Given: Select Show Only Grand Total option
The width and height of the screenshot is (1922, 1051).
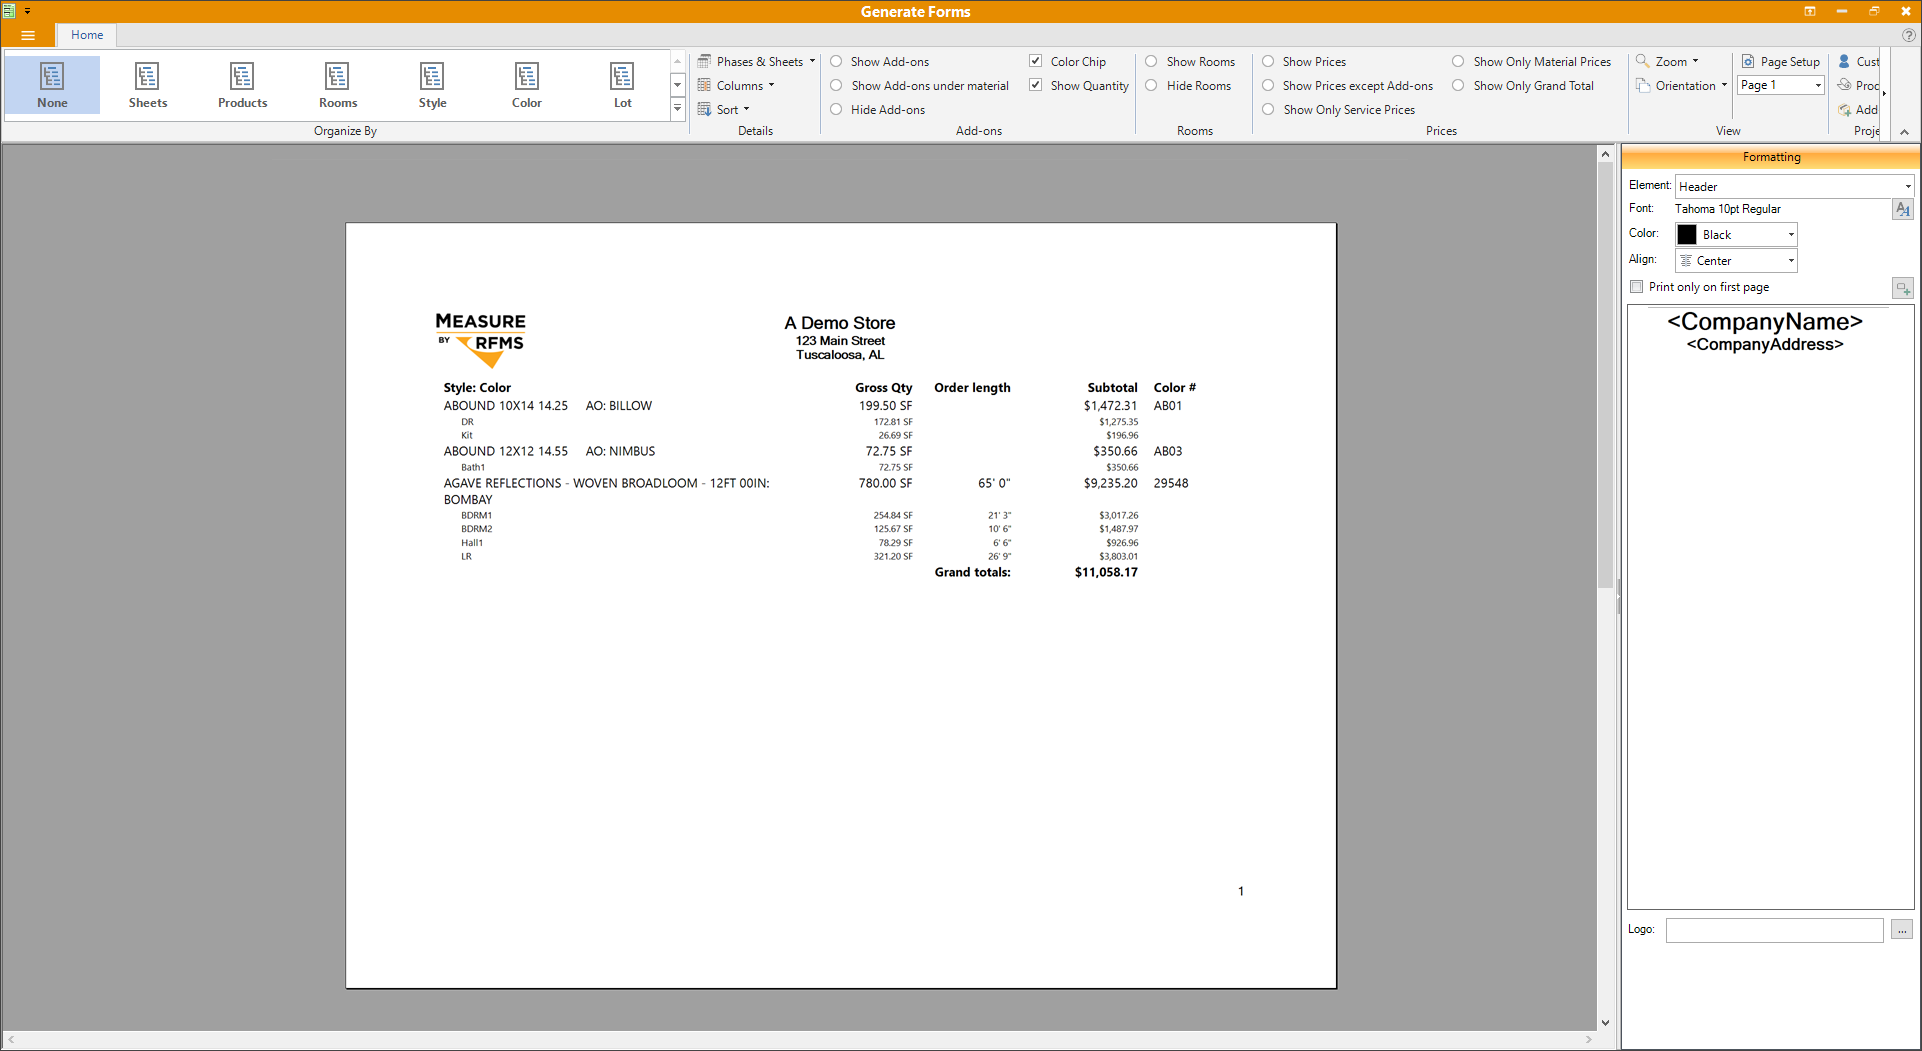Looking at the screenshot, I should click(x=1458, y=86).
